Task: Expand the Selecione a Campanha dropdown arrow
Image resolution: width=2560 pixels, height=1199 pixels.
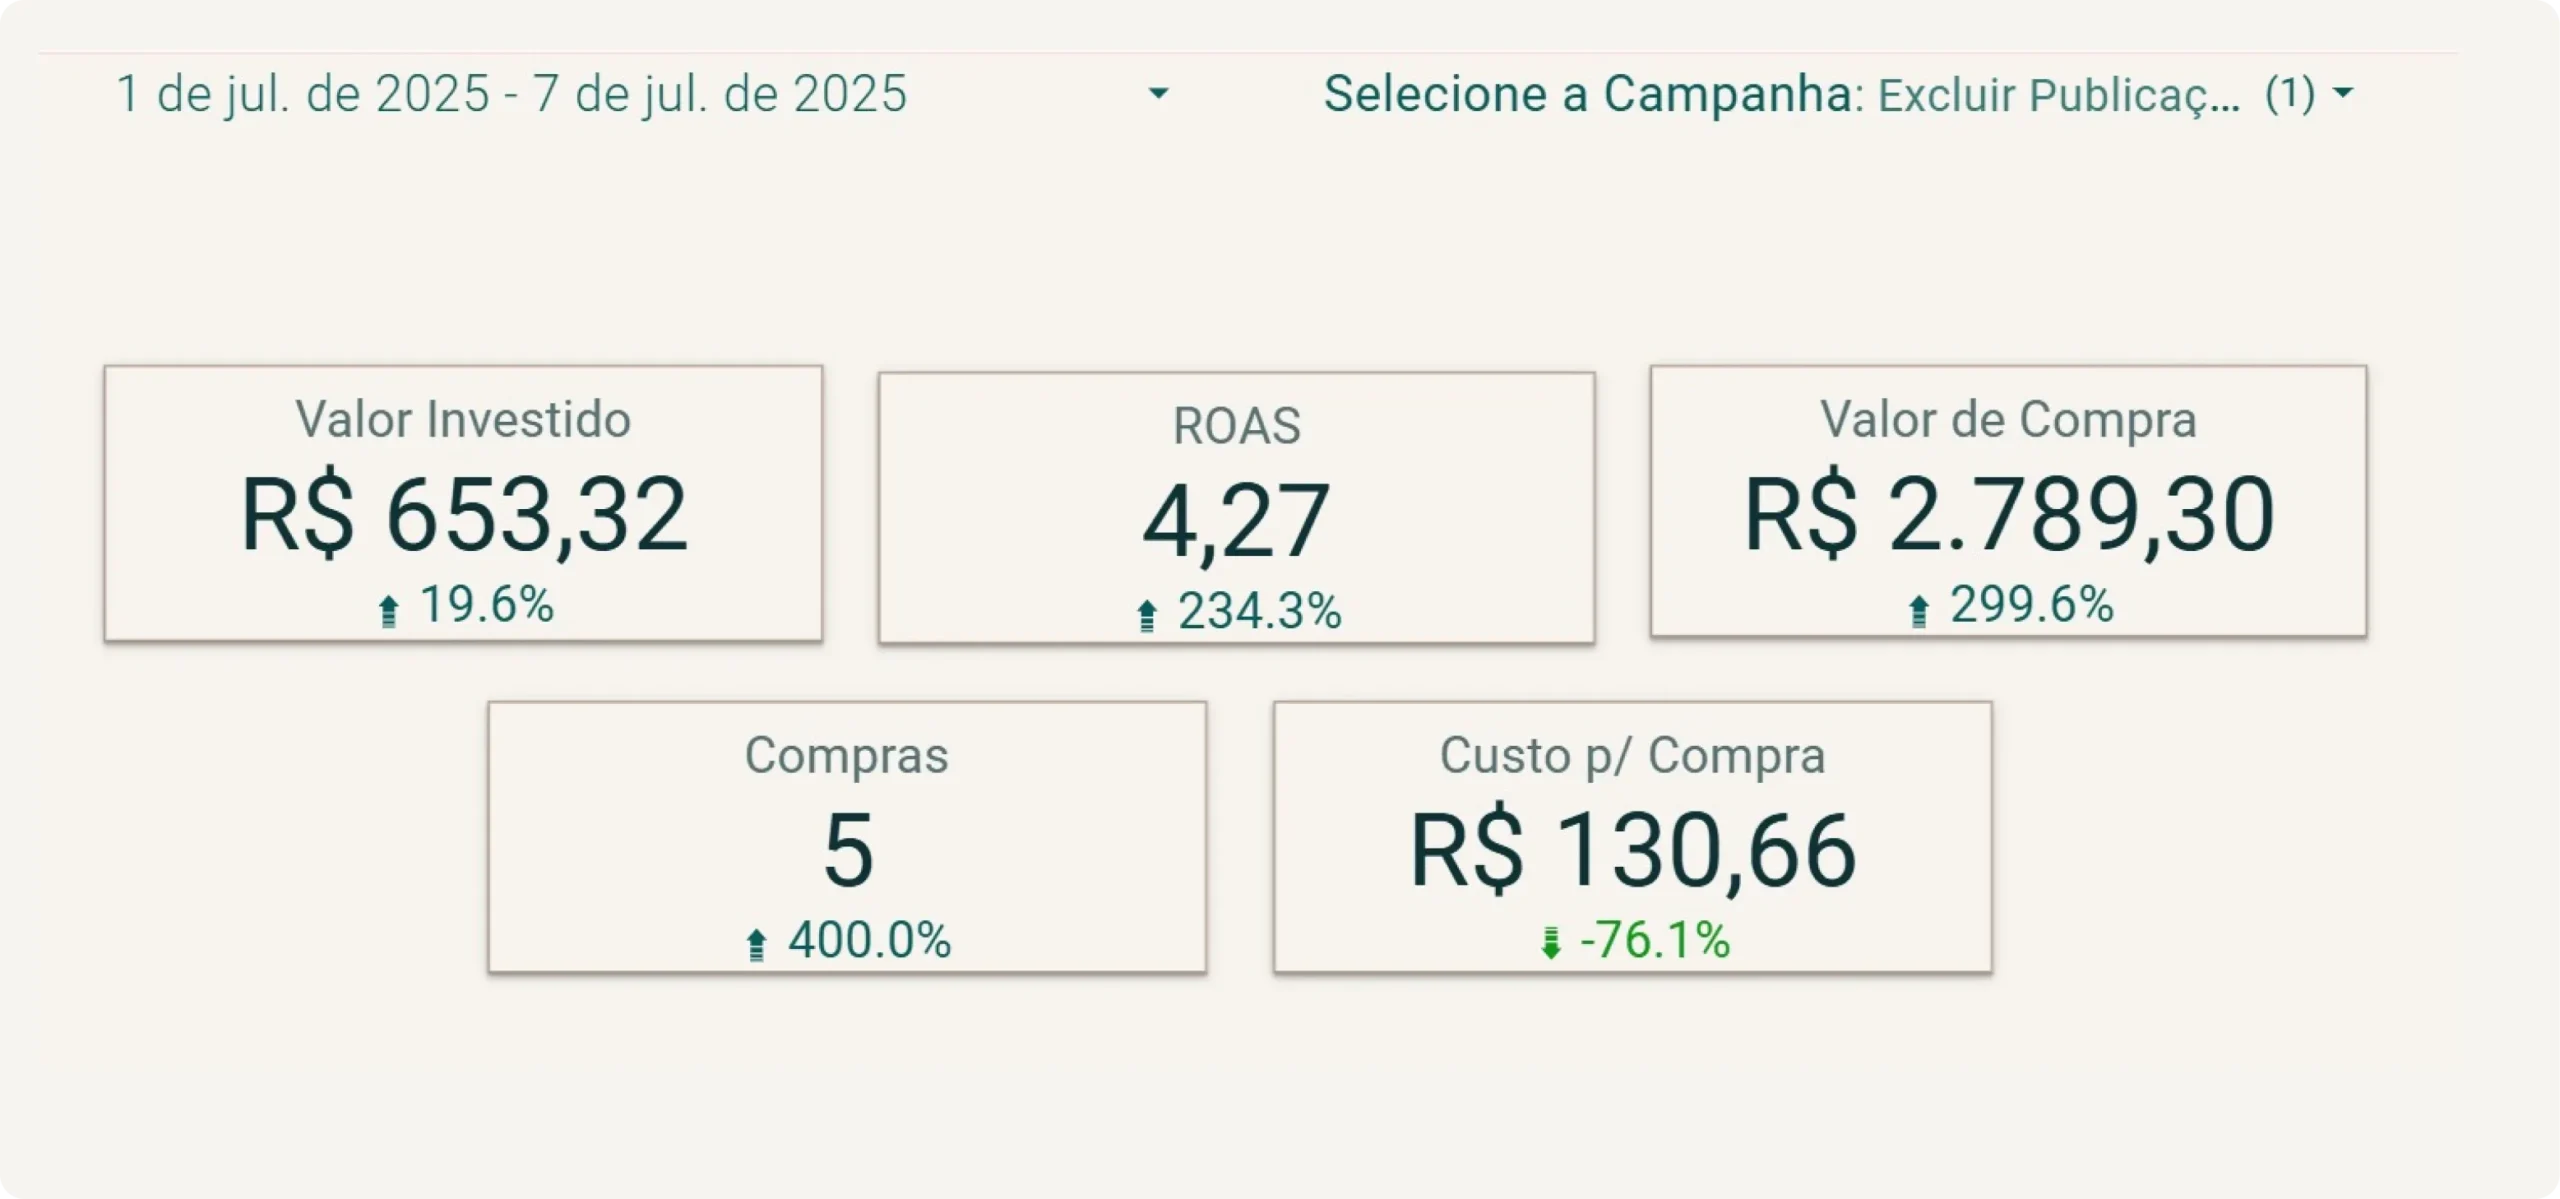Action: (2342, 94)
